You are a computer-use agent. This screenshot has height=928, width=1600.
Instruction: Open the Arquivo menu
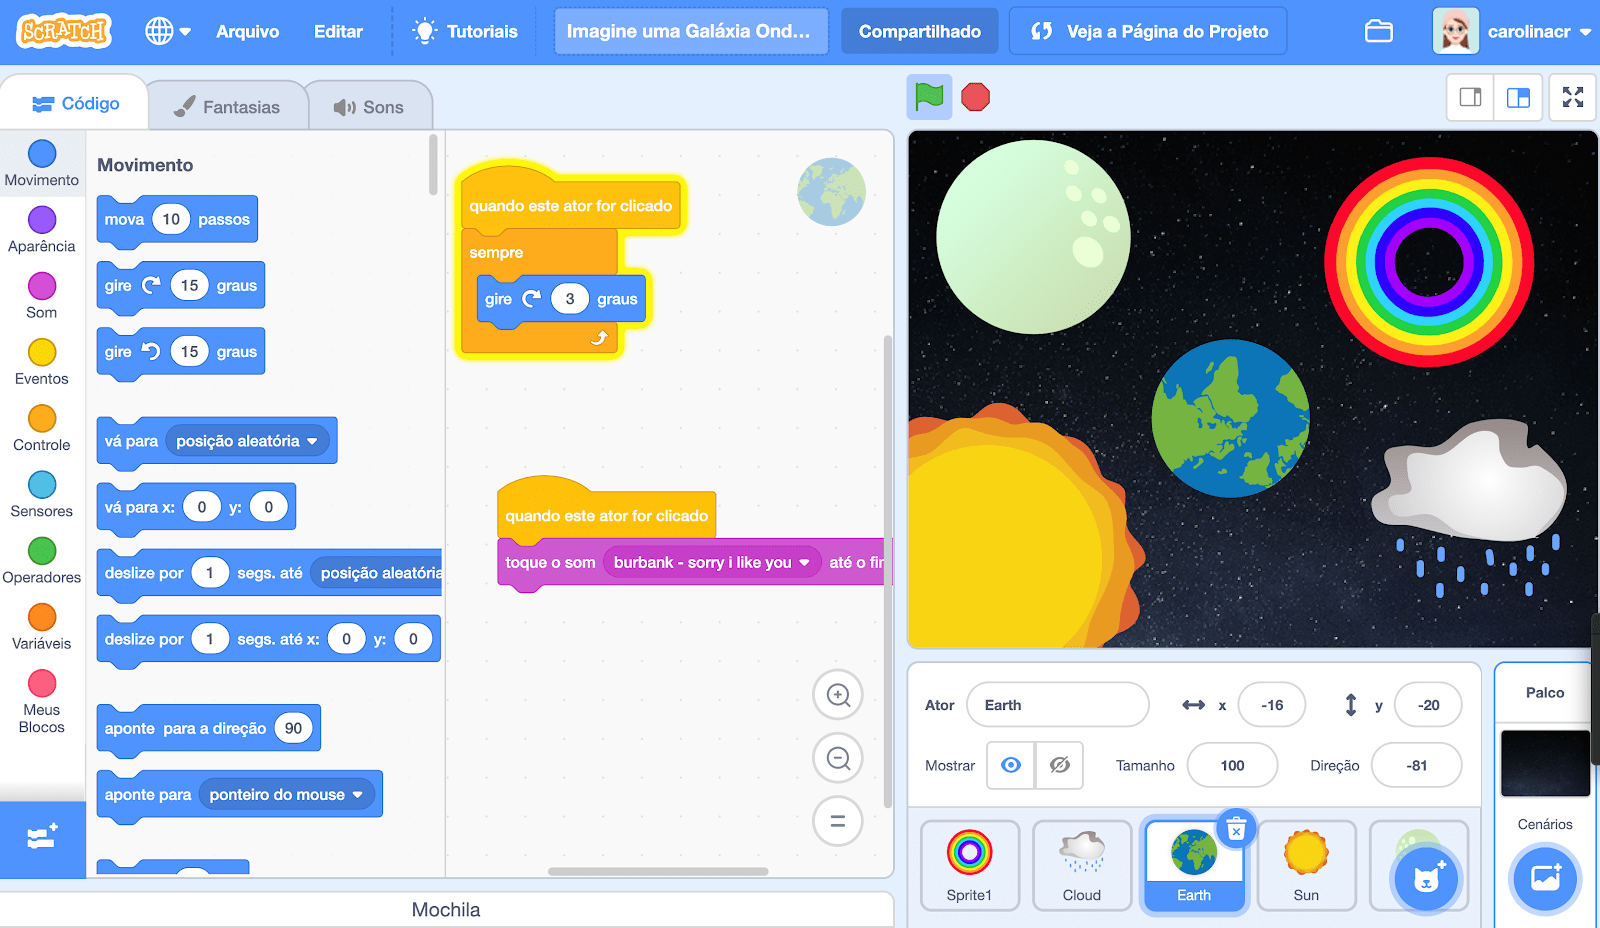247,32
